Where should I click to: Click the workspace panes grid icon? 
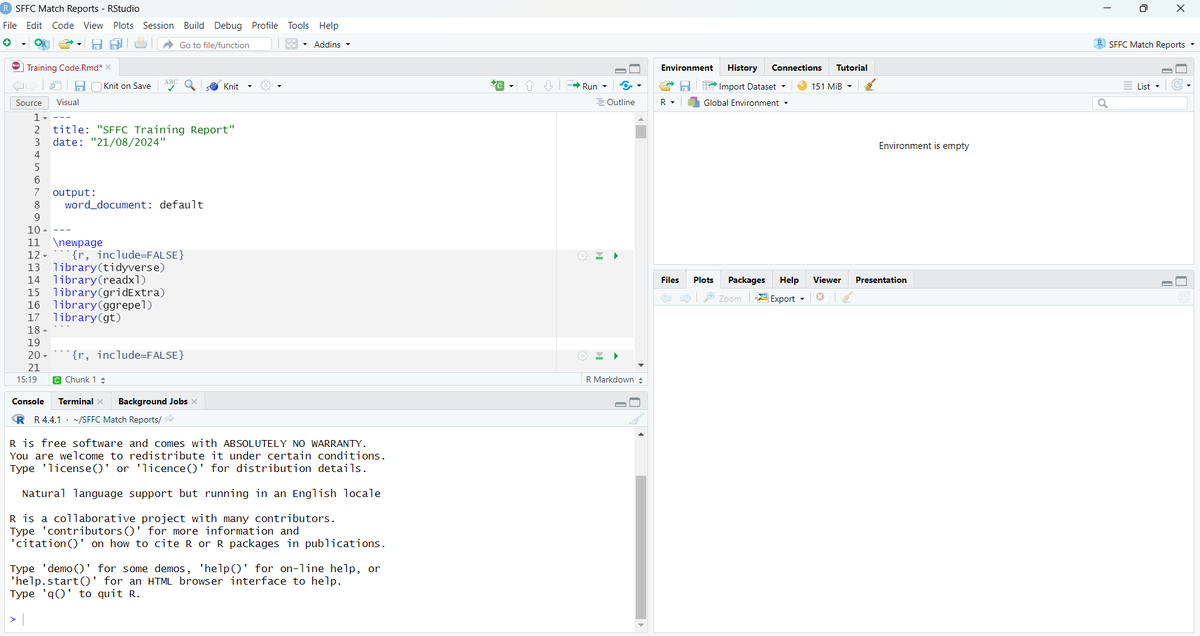click(x=291, y=44)
